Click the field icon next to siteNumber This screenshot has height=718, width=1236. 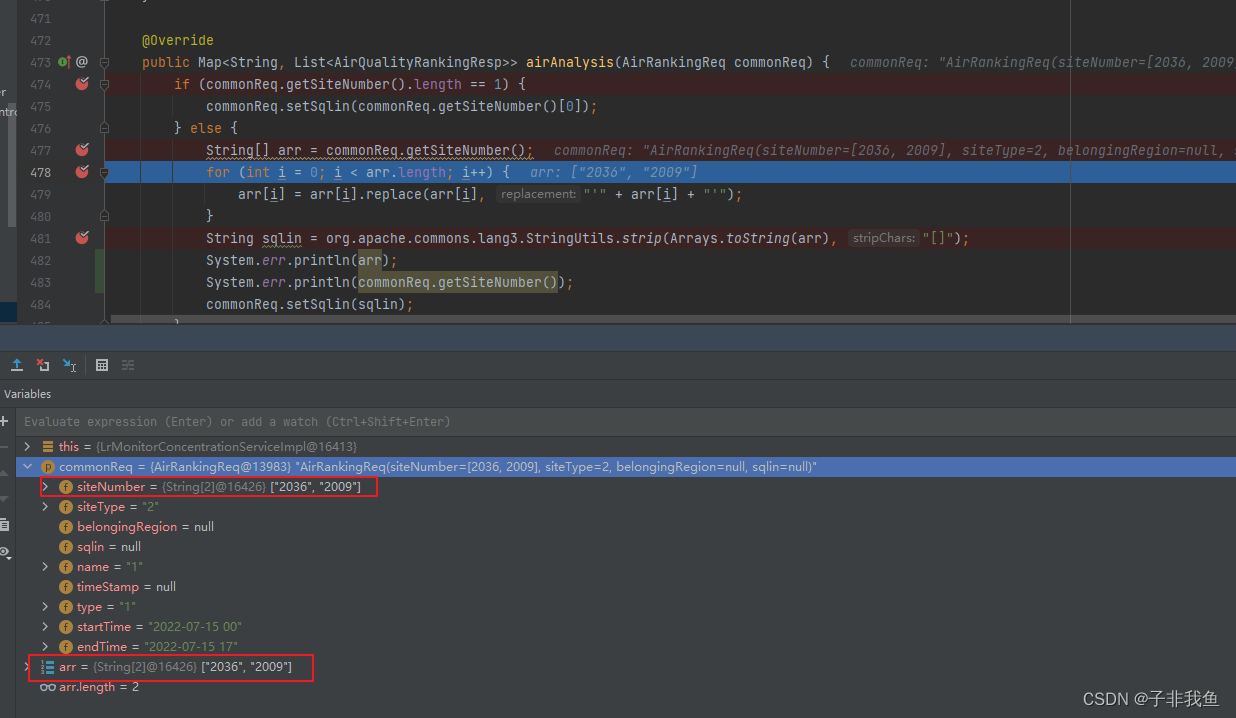pyautogui.click(x=66, y=487)
